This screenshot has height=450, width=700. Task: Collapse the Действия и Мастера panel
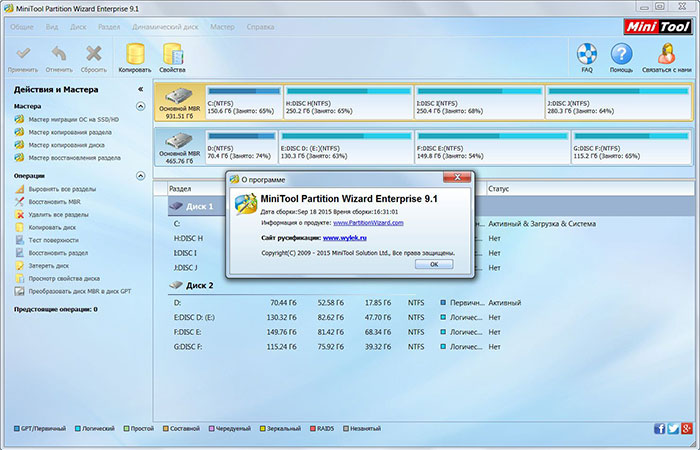140,89
